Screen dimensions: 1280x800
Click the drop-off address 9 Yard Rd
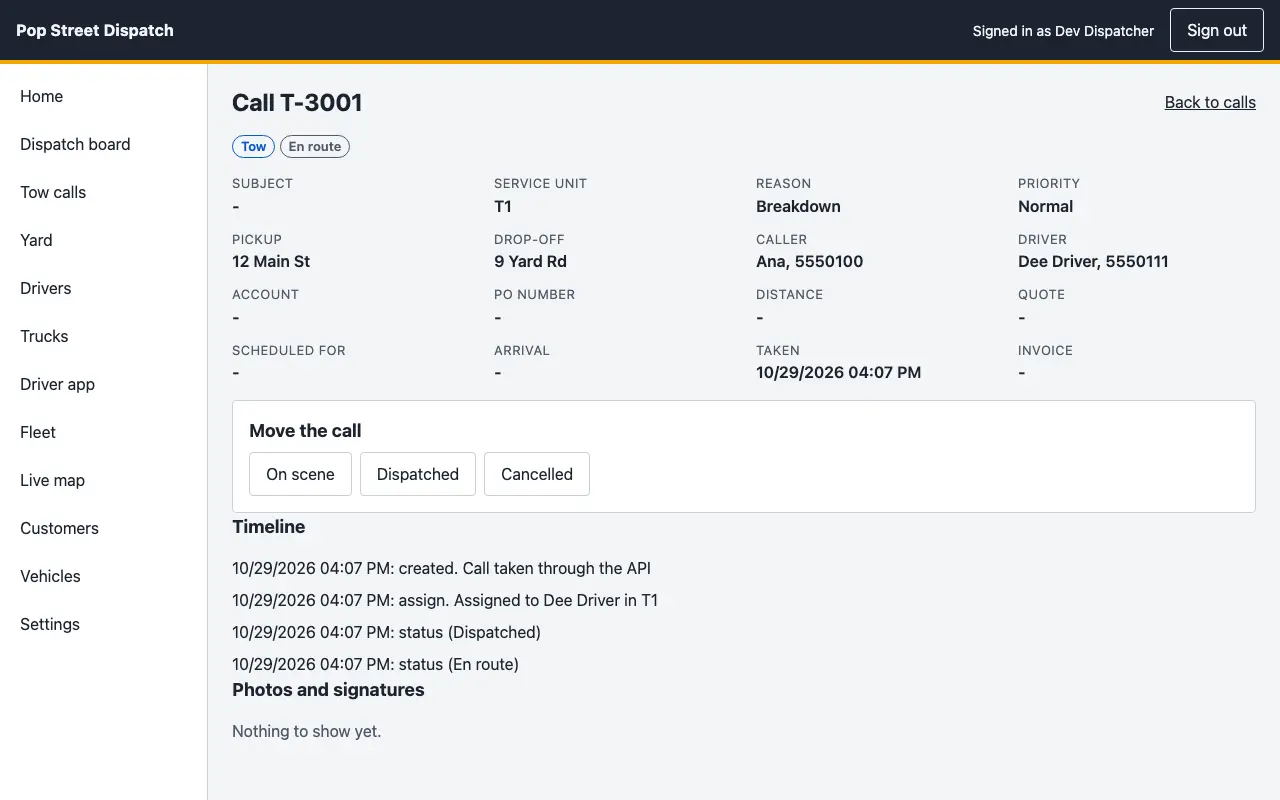coord(530,261)
